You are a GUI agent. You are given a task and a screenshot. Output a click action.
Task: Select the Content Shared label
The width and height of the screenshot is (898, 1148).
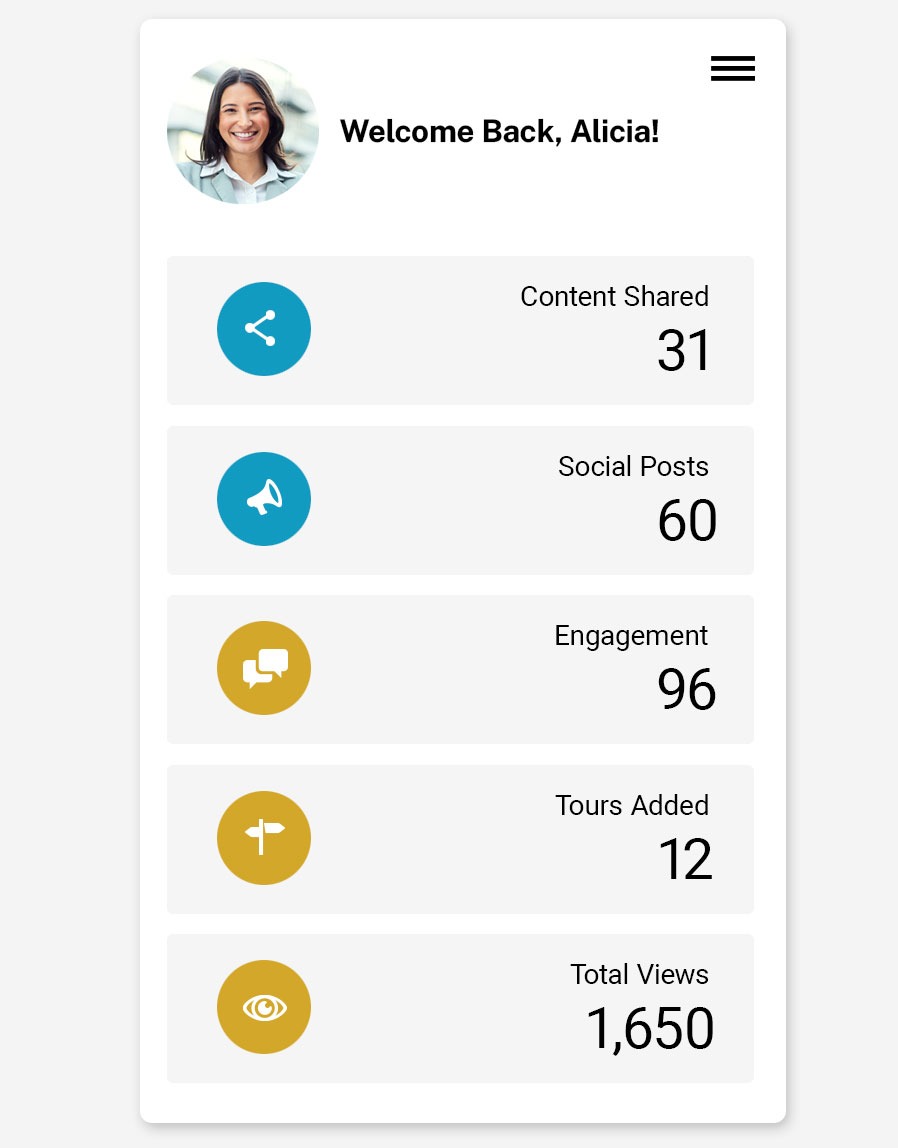614,297
